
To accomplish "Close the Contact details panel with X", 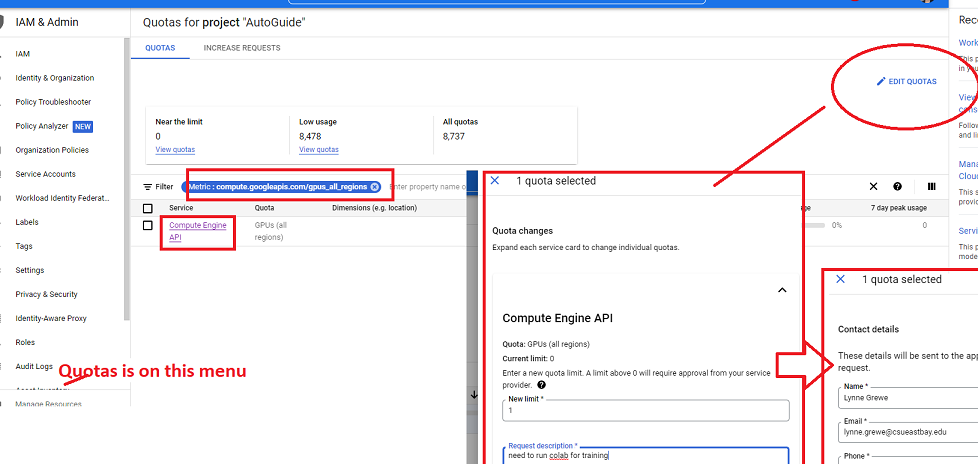I will (840, 280).
